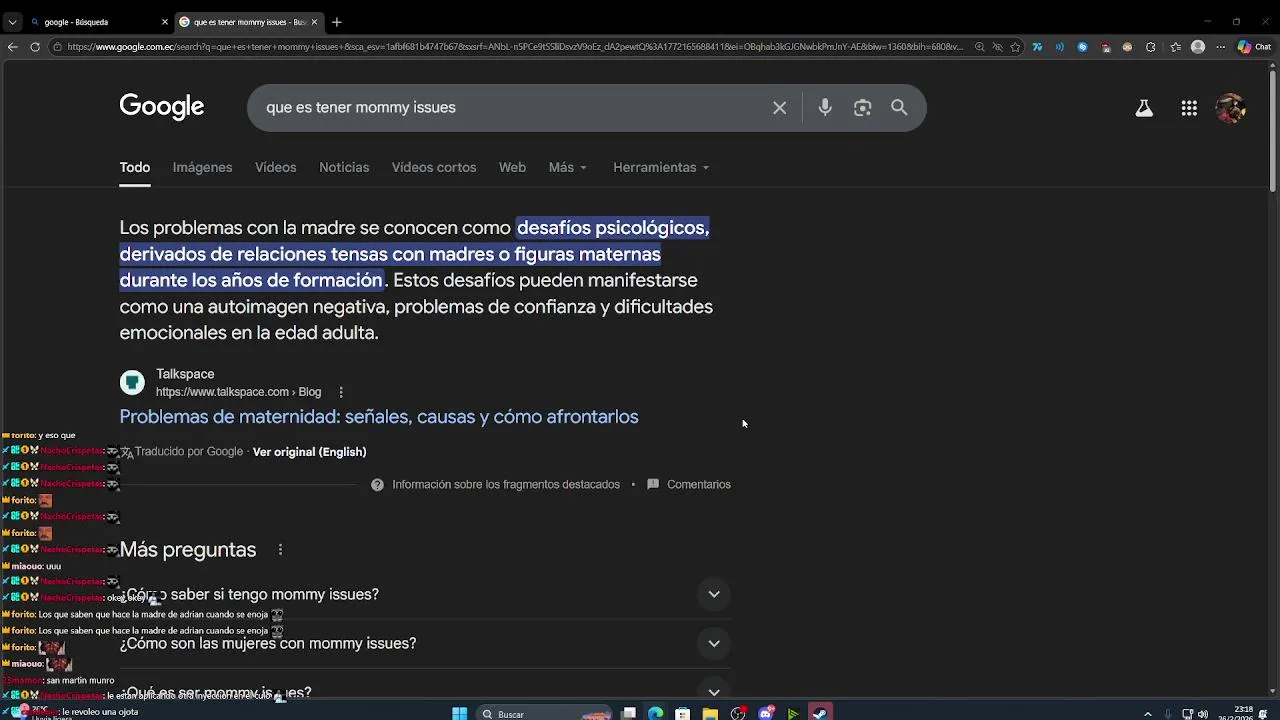Open Copilot Chat in the browser toolbar
This screenshot has width=1280, height=720.
point(1253,47)
